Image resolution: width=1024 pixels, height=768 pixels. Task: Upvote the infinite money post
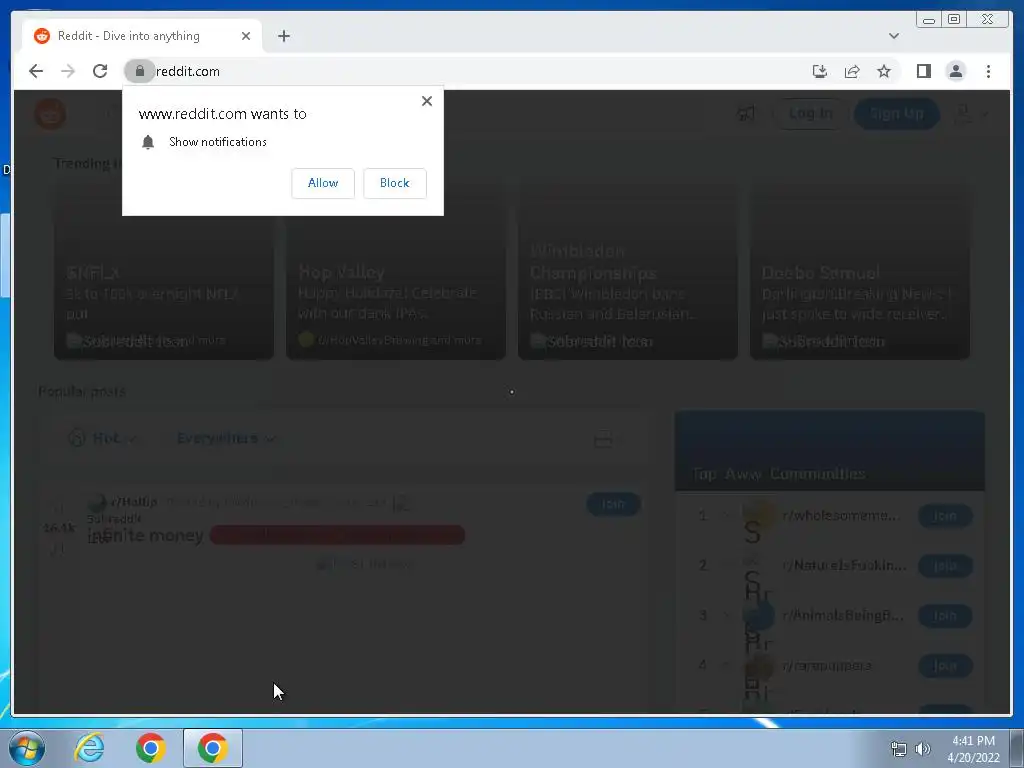(x=58, y=507)
